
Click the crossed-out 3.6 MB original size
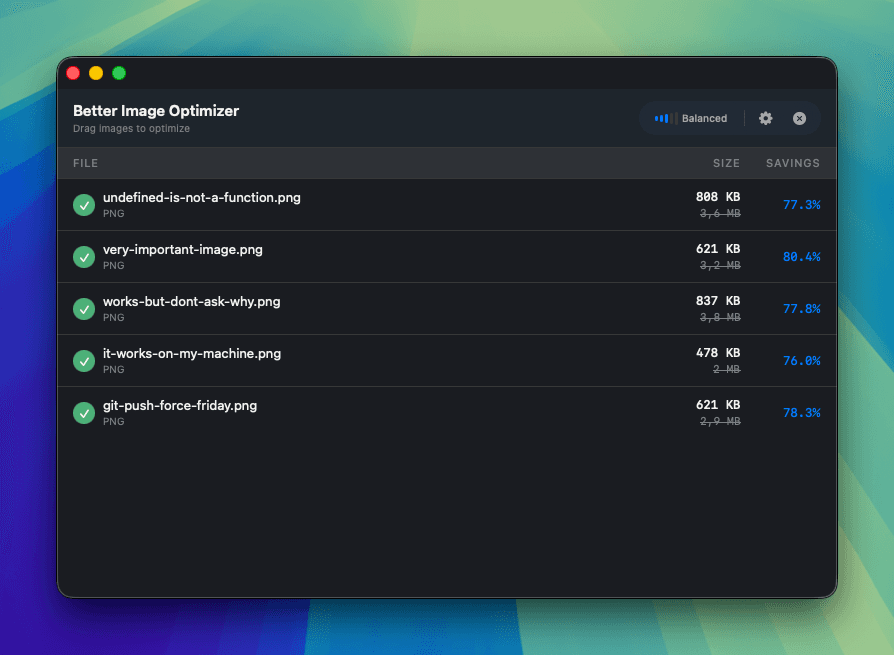[719, 213]
